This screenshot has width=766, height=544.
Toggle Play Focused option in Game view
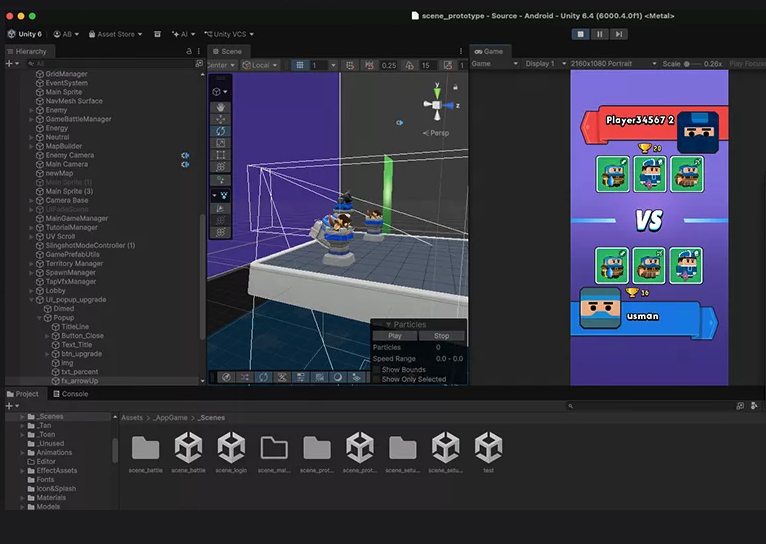(747, 63)
